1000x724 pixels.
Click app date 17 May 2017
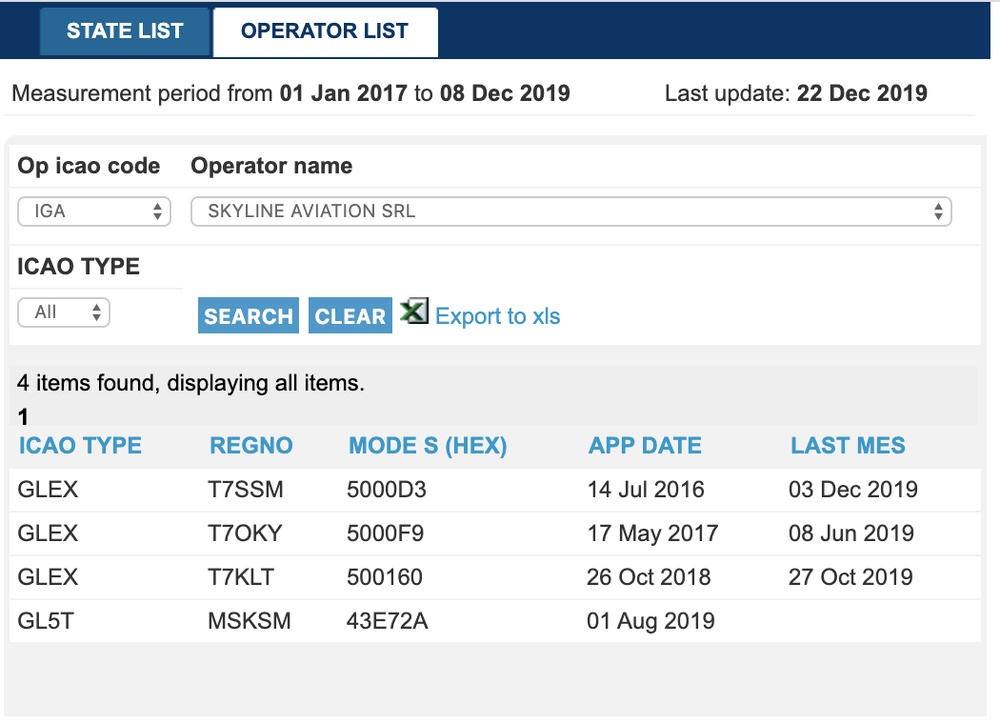652,533
